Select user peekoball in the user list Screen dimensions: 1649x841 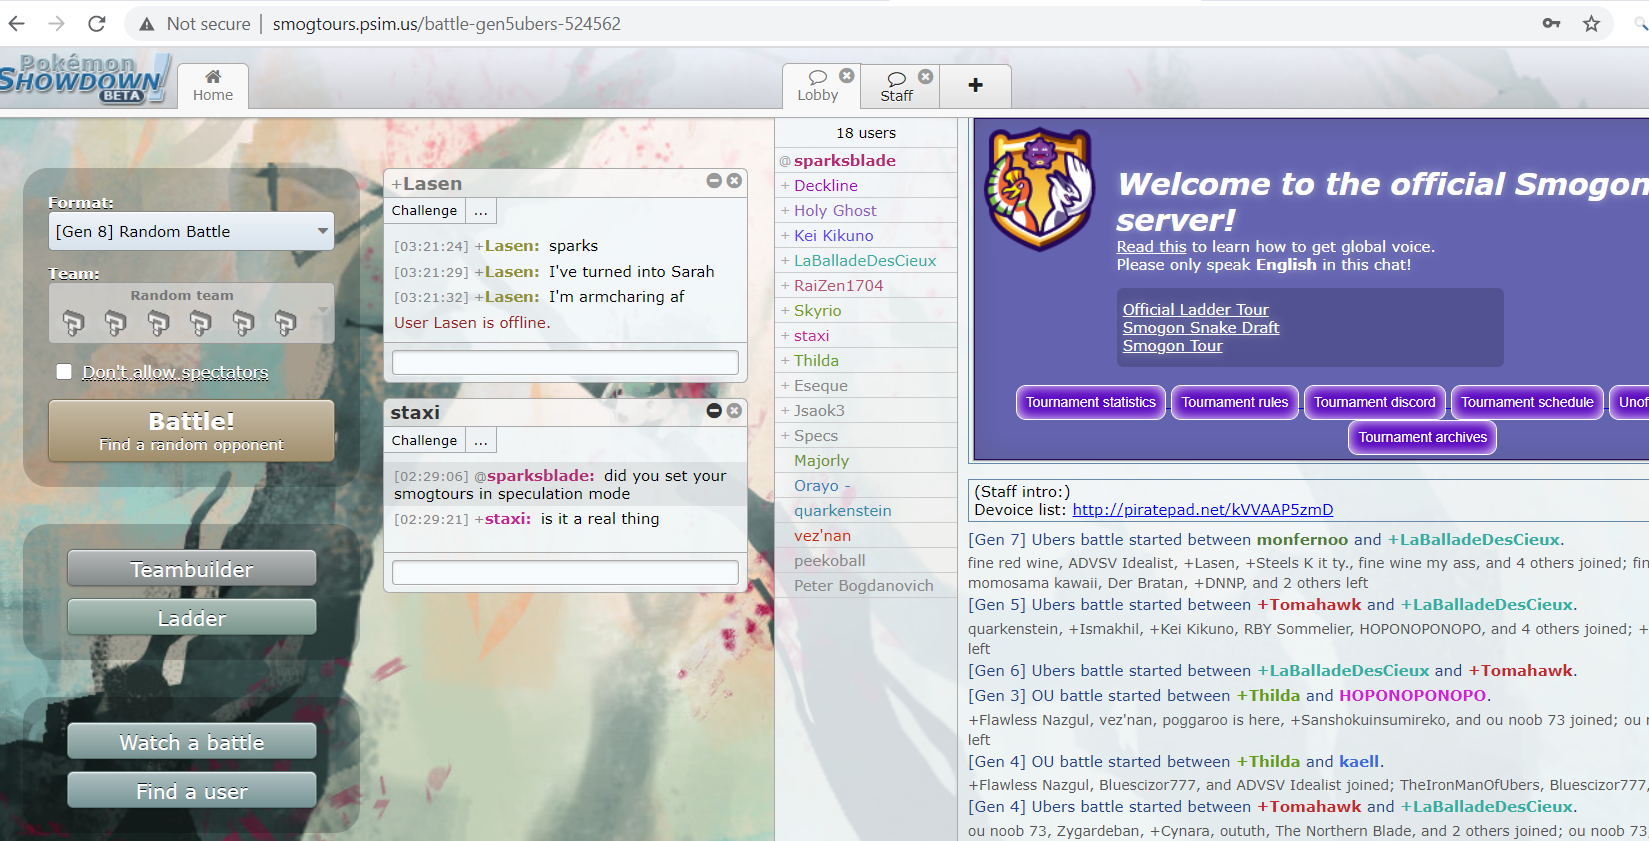click(866, 560)
